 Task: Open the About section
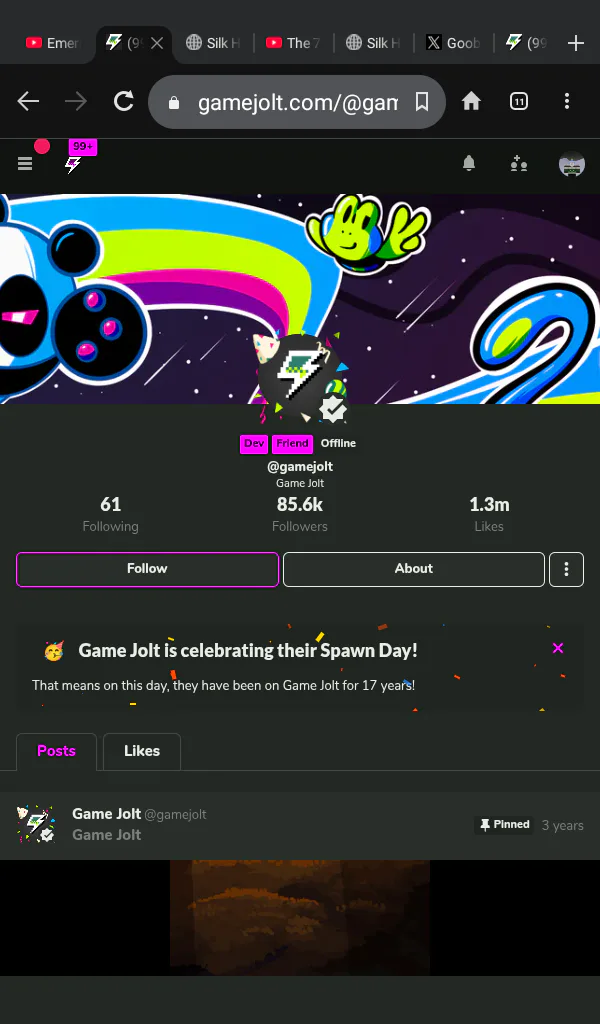tap(414, 569)
